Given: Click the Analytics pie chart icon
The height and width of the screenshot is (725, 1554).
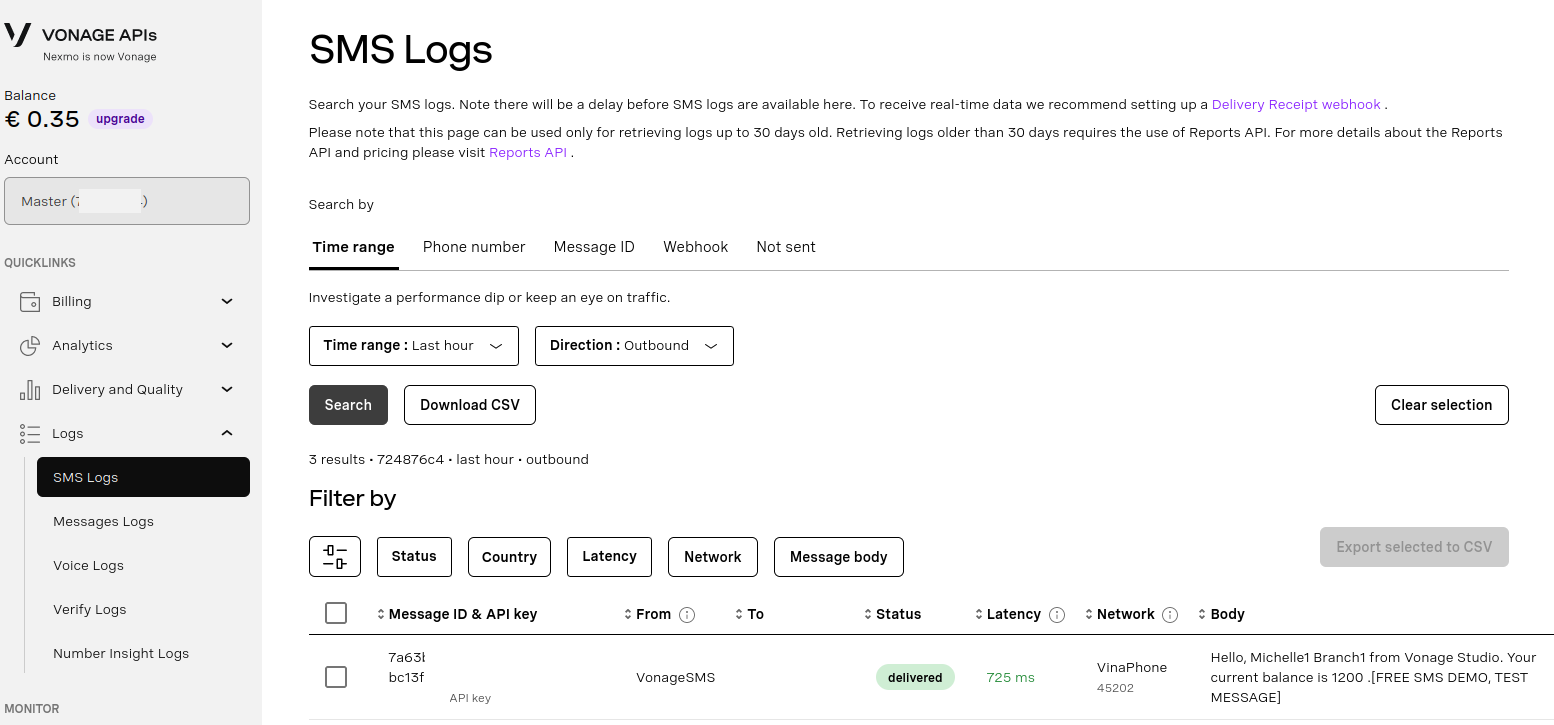Looking at the screenshot, I should [30, 345].
